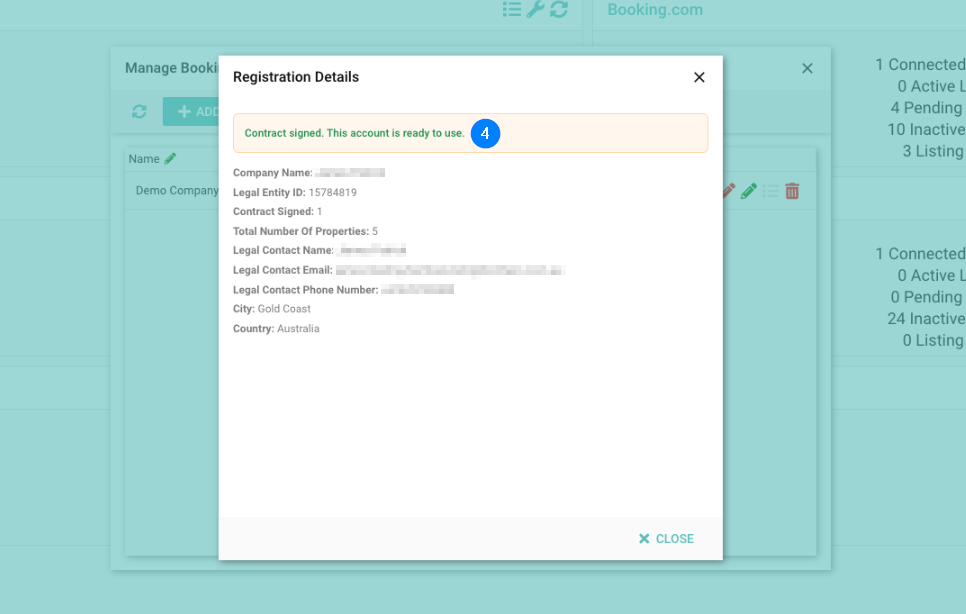Open settings with the wrench icon

point(535,9)
